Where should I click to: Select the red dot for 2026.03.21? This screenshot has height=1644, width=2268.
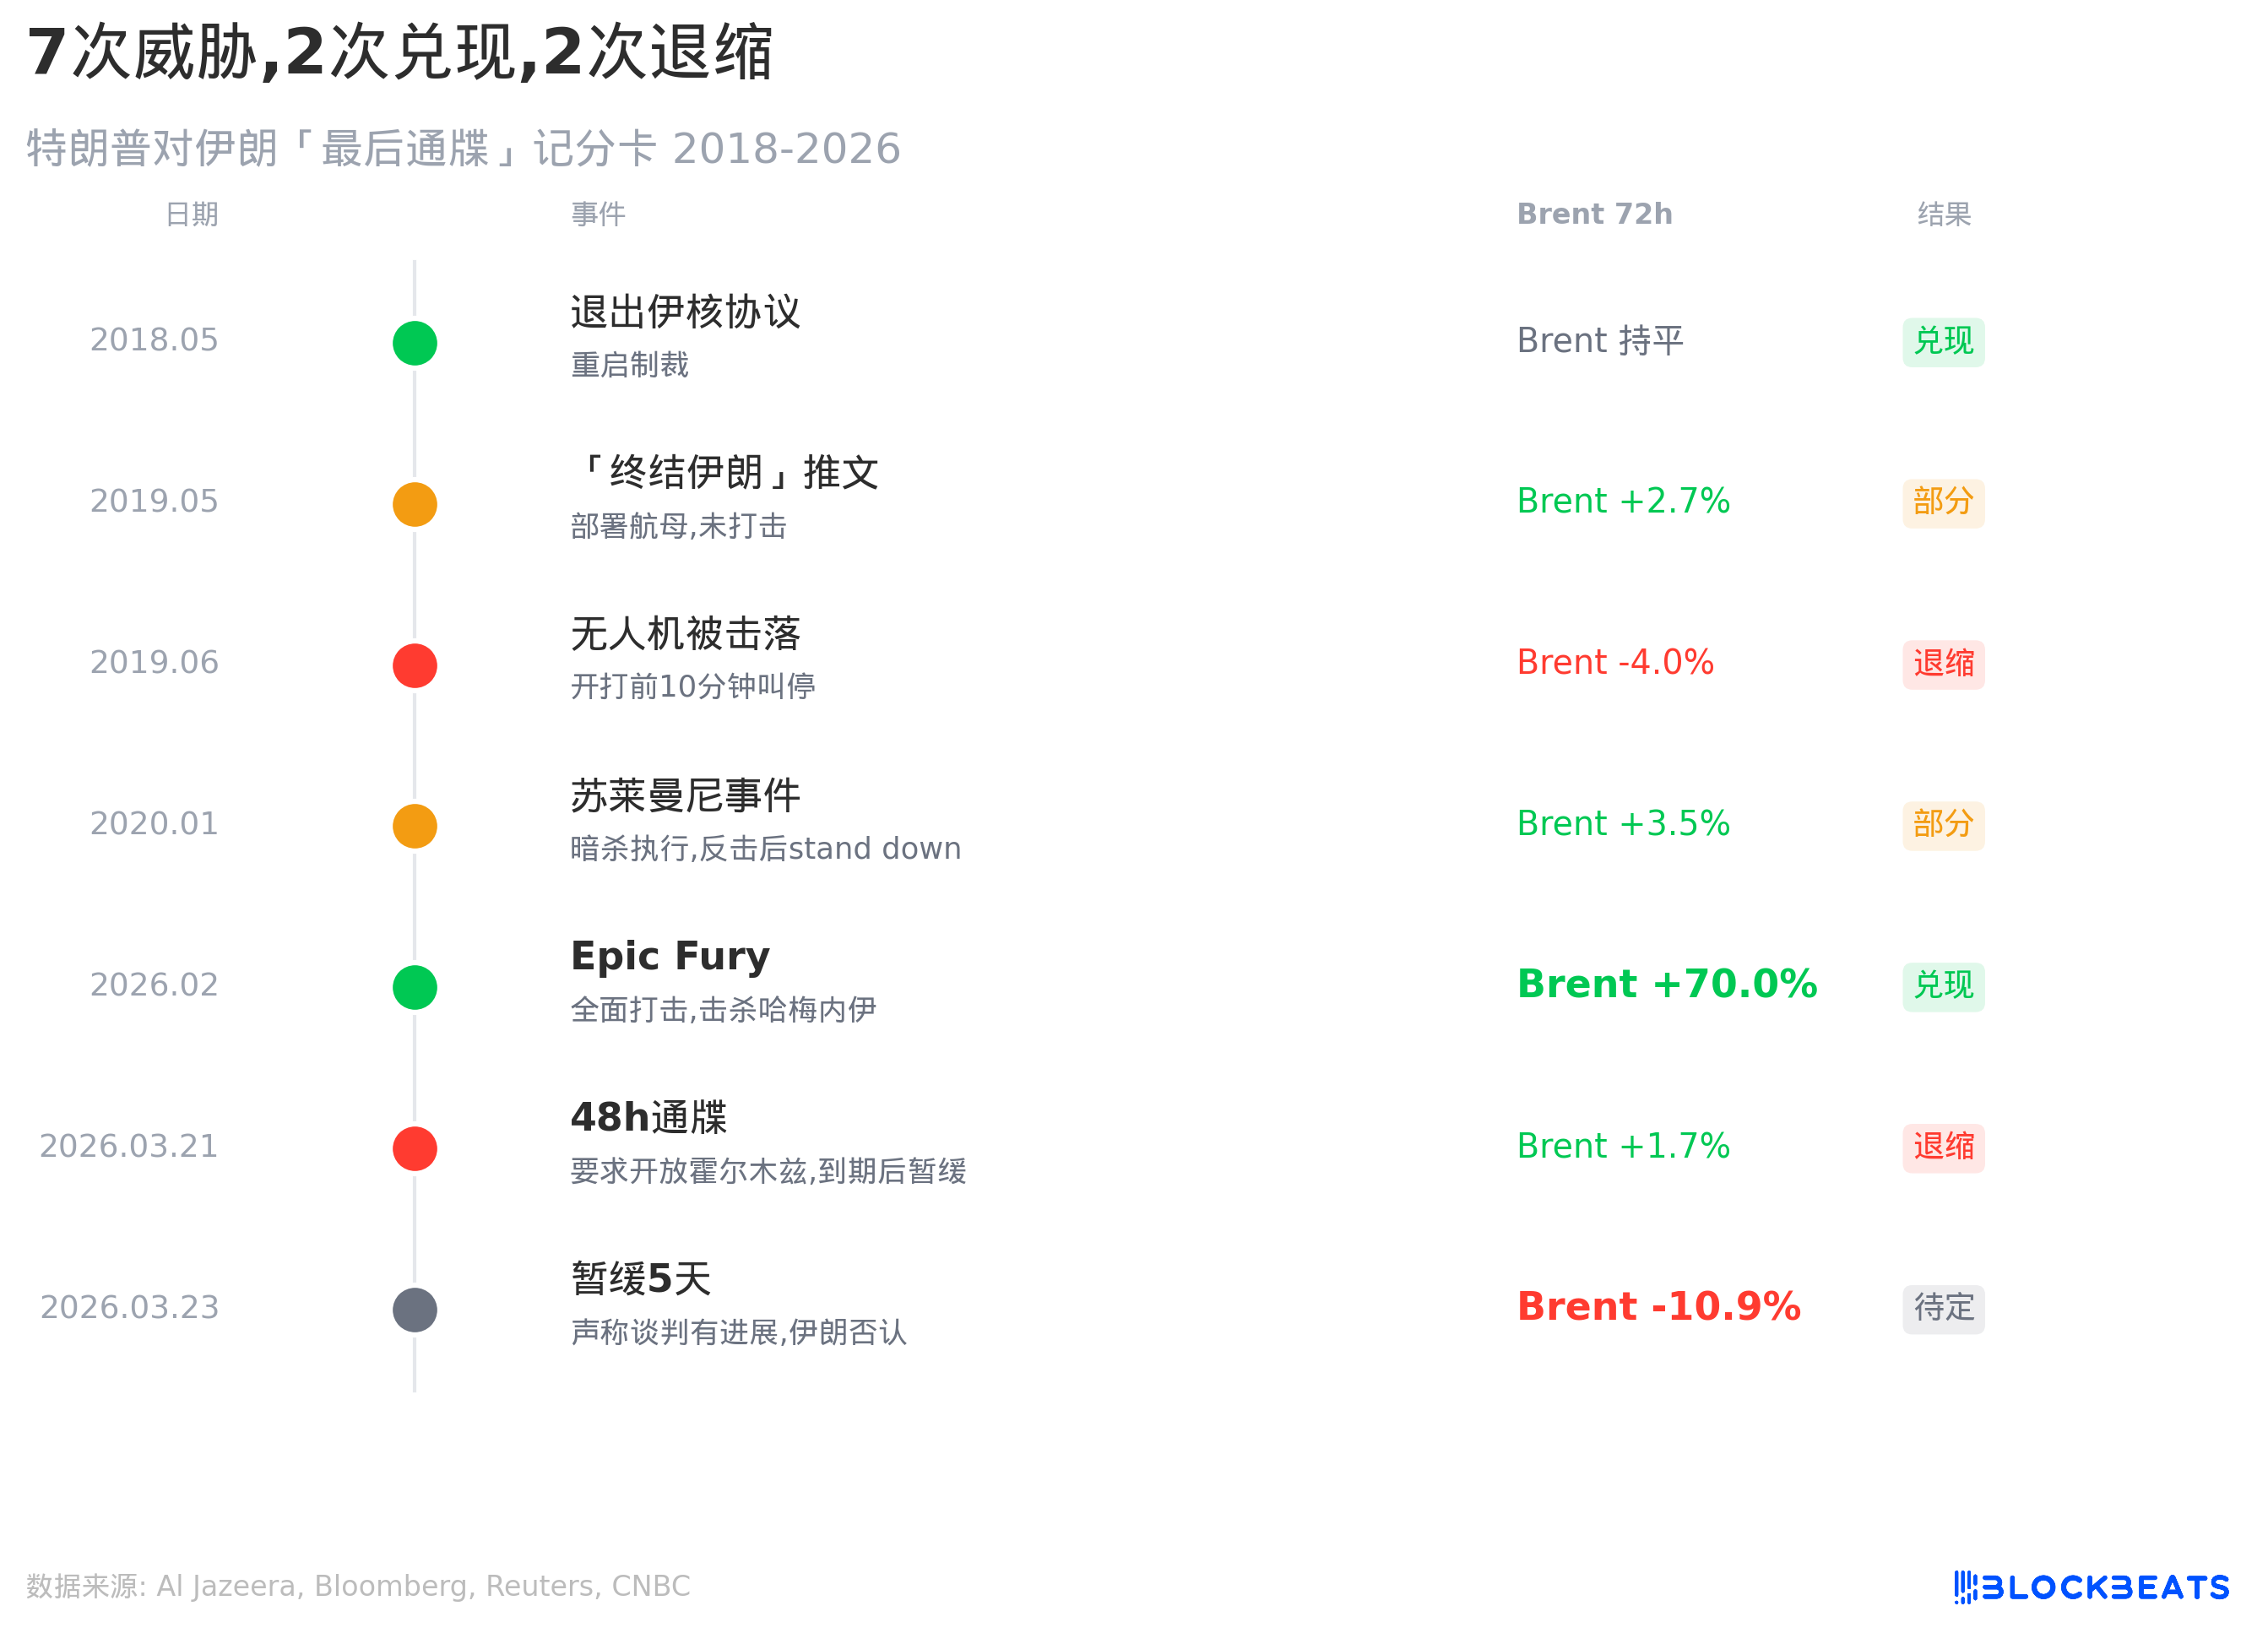[x=415, y=1148]
